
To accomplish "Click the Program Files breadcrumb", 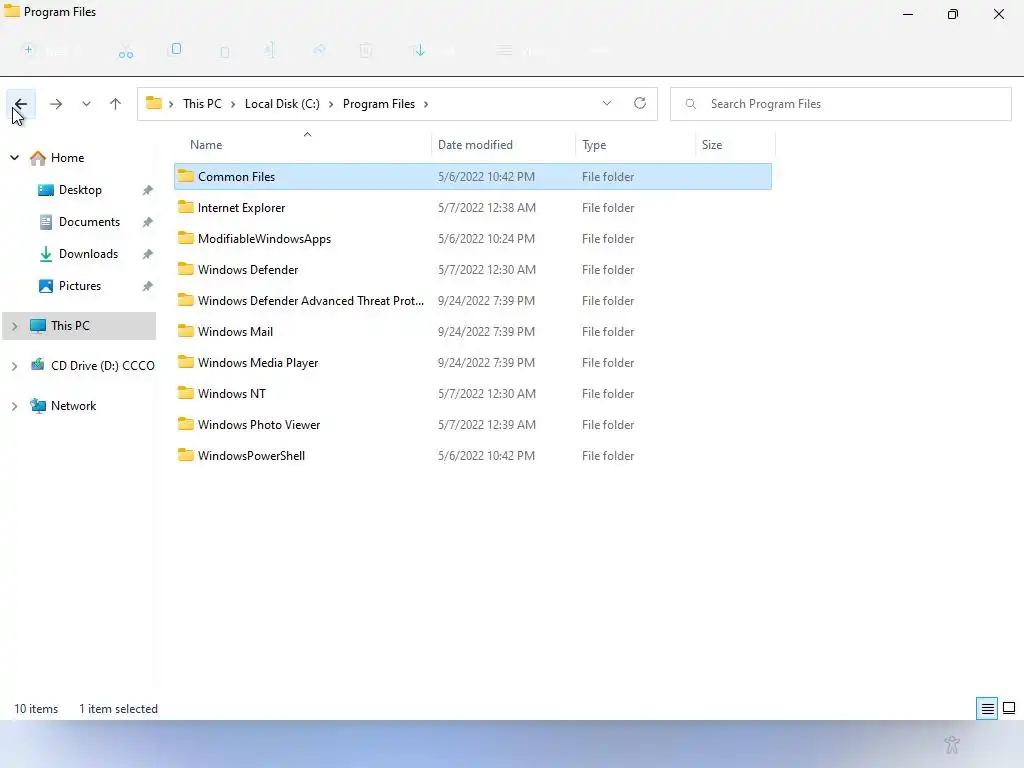I will (379, 104).
